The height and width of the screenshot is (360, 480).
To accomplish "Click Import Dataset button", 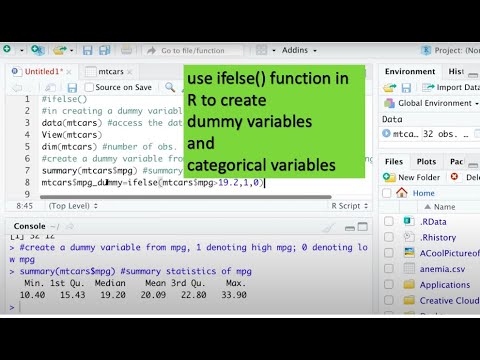I will point(451,87).
